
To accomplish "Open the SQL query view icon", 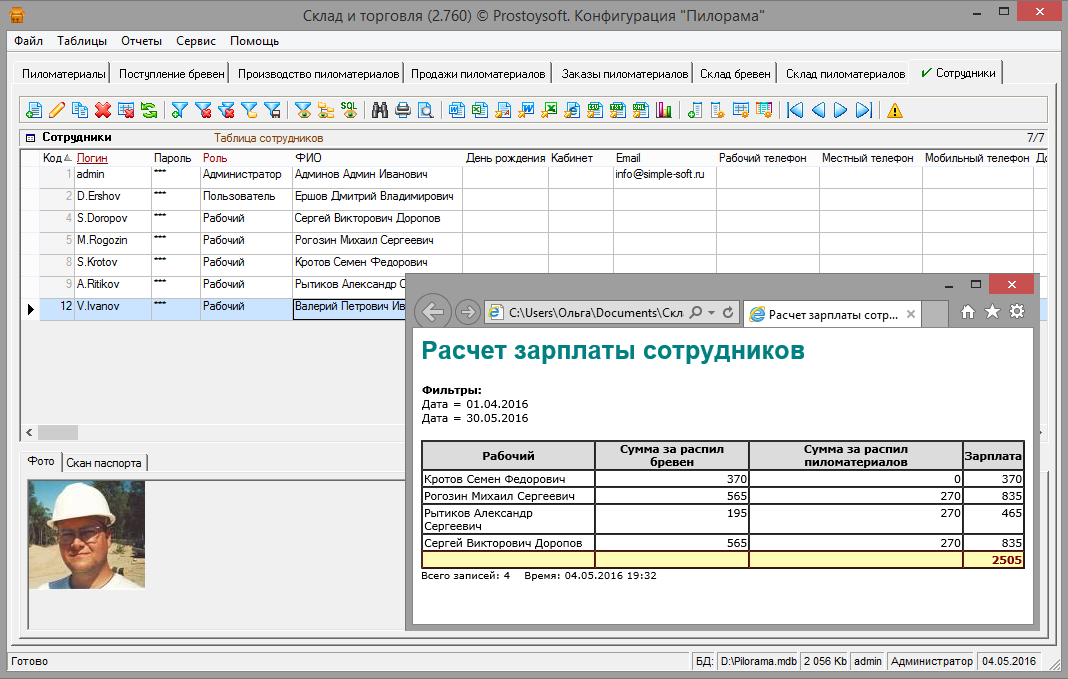I will [349, 110].
